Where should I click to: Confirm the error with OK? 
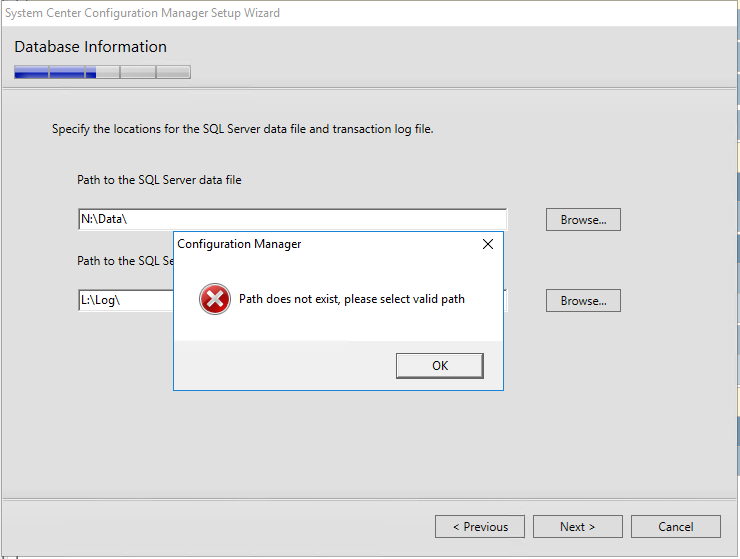[440, 365]
